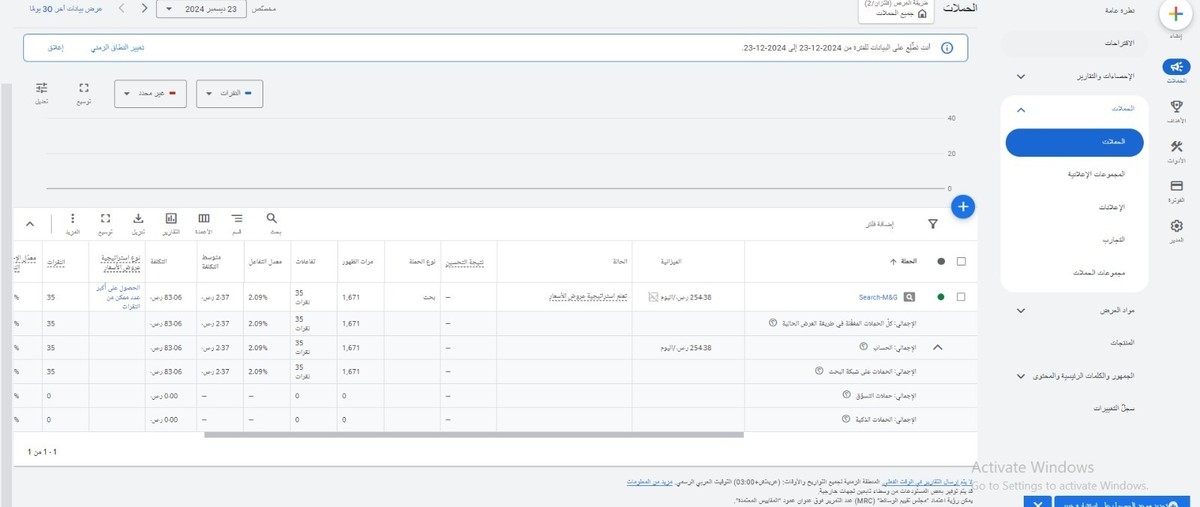Click grey status dot in header
Screen dimensions: 1200x507
pyautogui.click(x=941, y=261)
